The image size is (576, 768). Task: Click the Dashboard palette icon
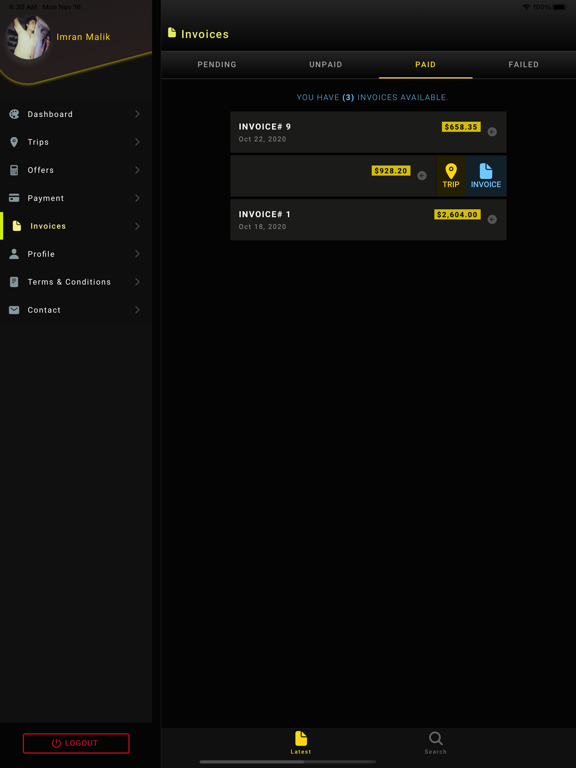[14, 114]
